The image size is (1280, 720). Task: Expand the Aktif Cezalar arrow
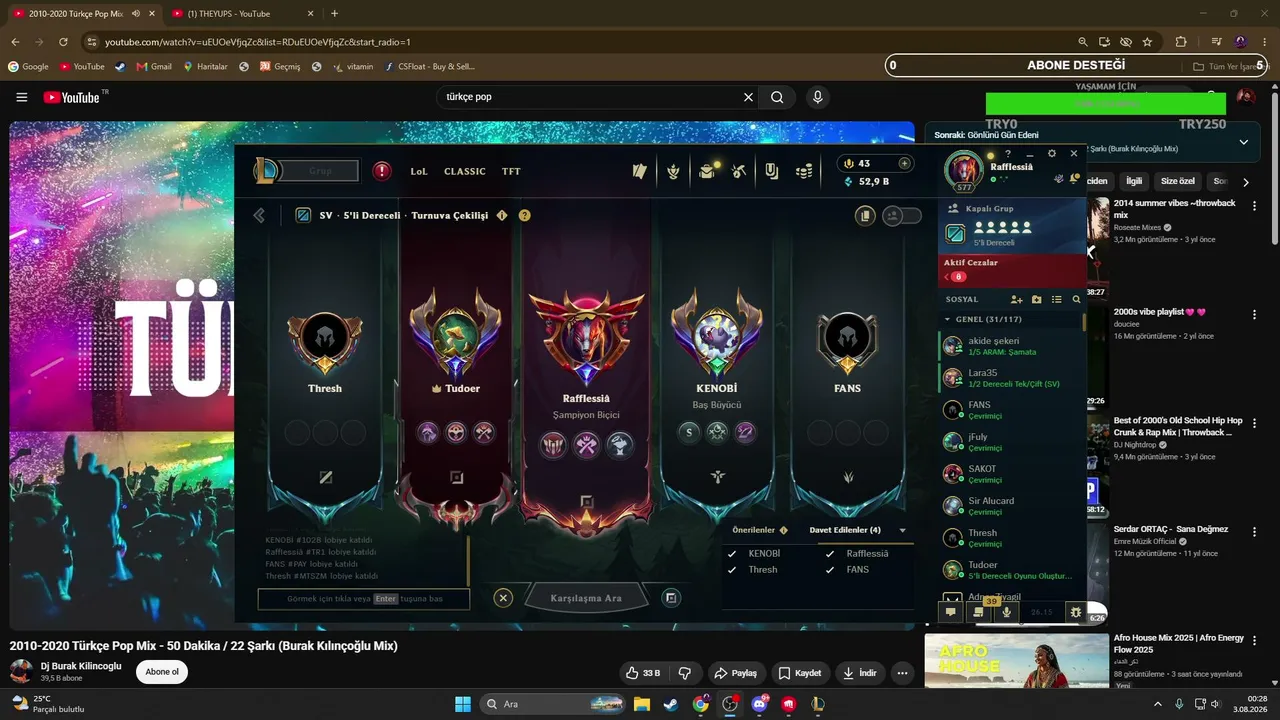pos(946,277)
